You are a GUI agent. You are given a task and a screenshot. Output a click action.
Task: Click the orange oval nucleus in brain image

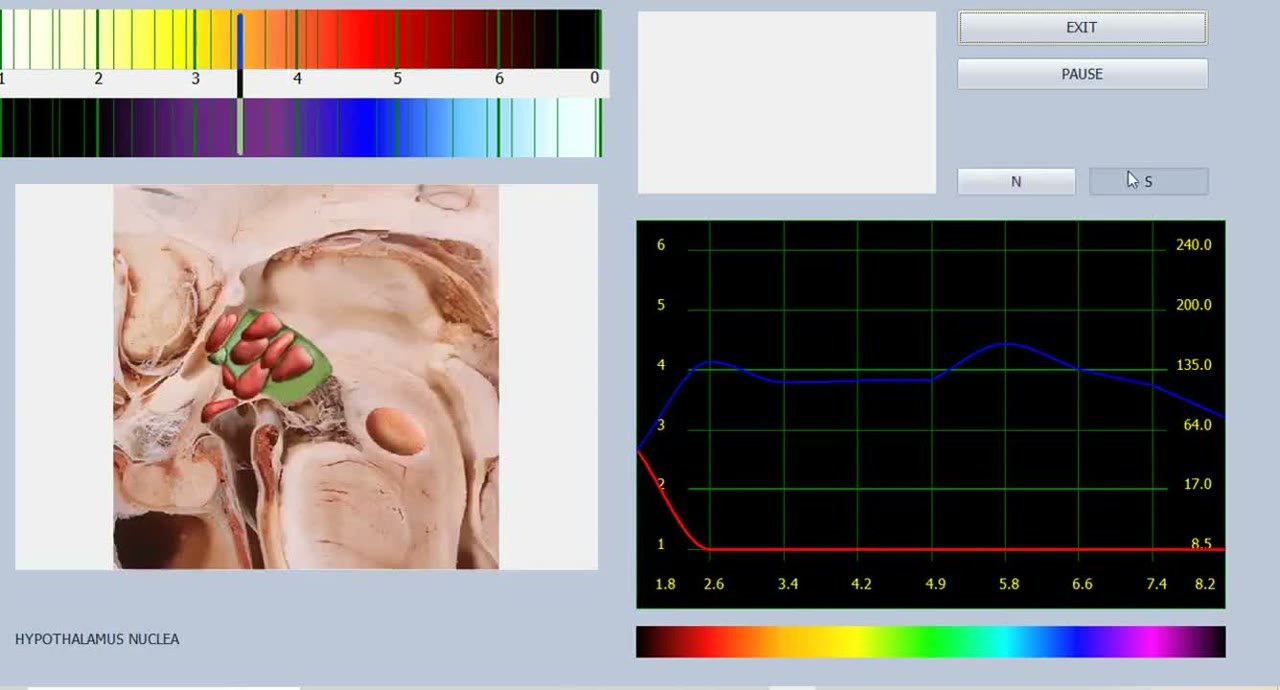point(395,430)
